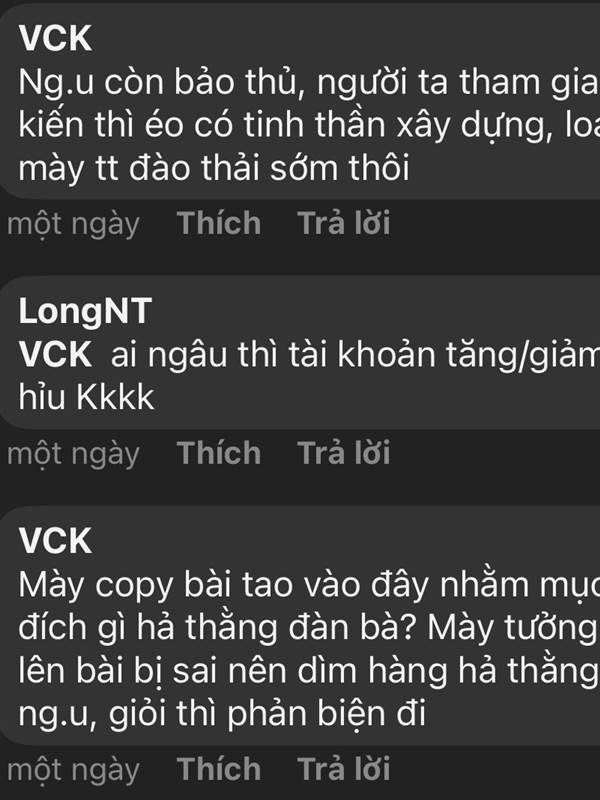Tap 'Thích' under the 'Mày copy bài' comment
The width and height of the screenshot is (600, 800).
point(219,769)
